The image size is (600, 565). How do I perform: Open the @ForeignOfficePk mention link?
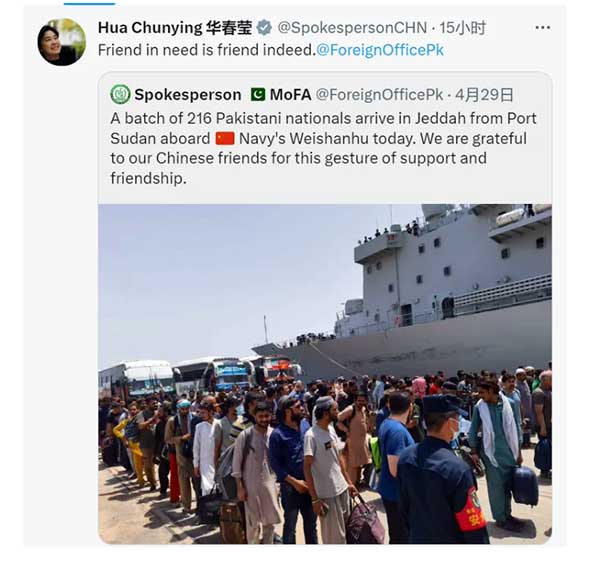pyautogui.click(x=380, y=50)
